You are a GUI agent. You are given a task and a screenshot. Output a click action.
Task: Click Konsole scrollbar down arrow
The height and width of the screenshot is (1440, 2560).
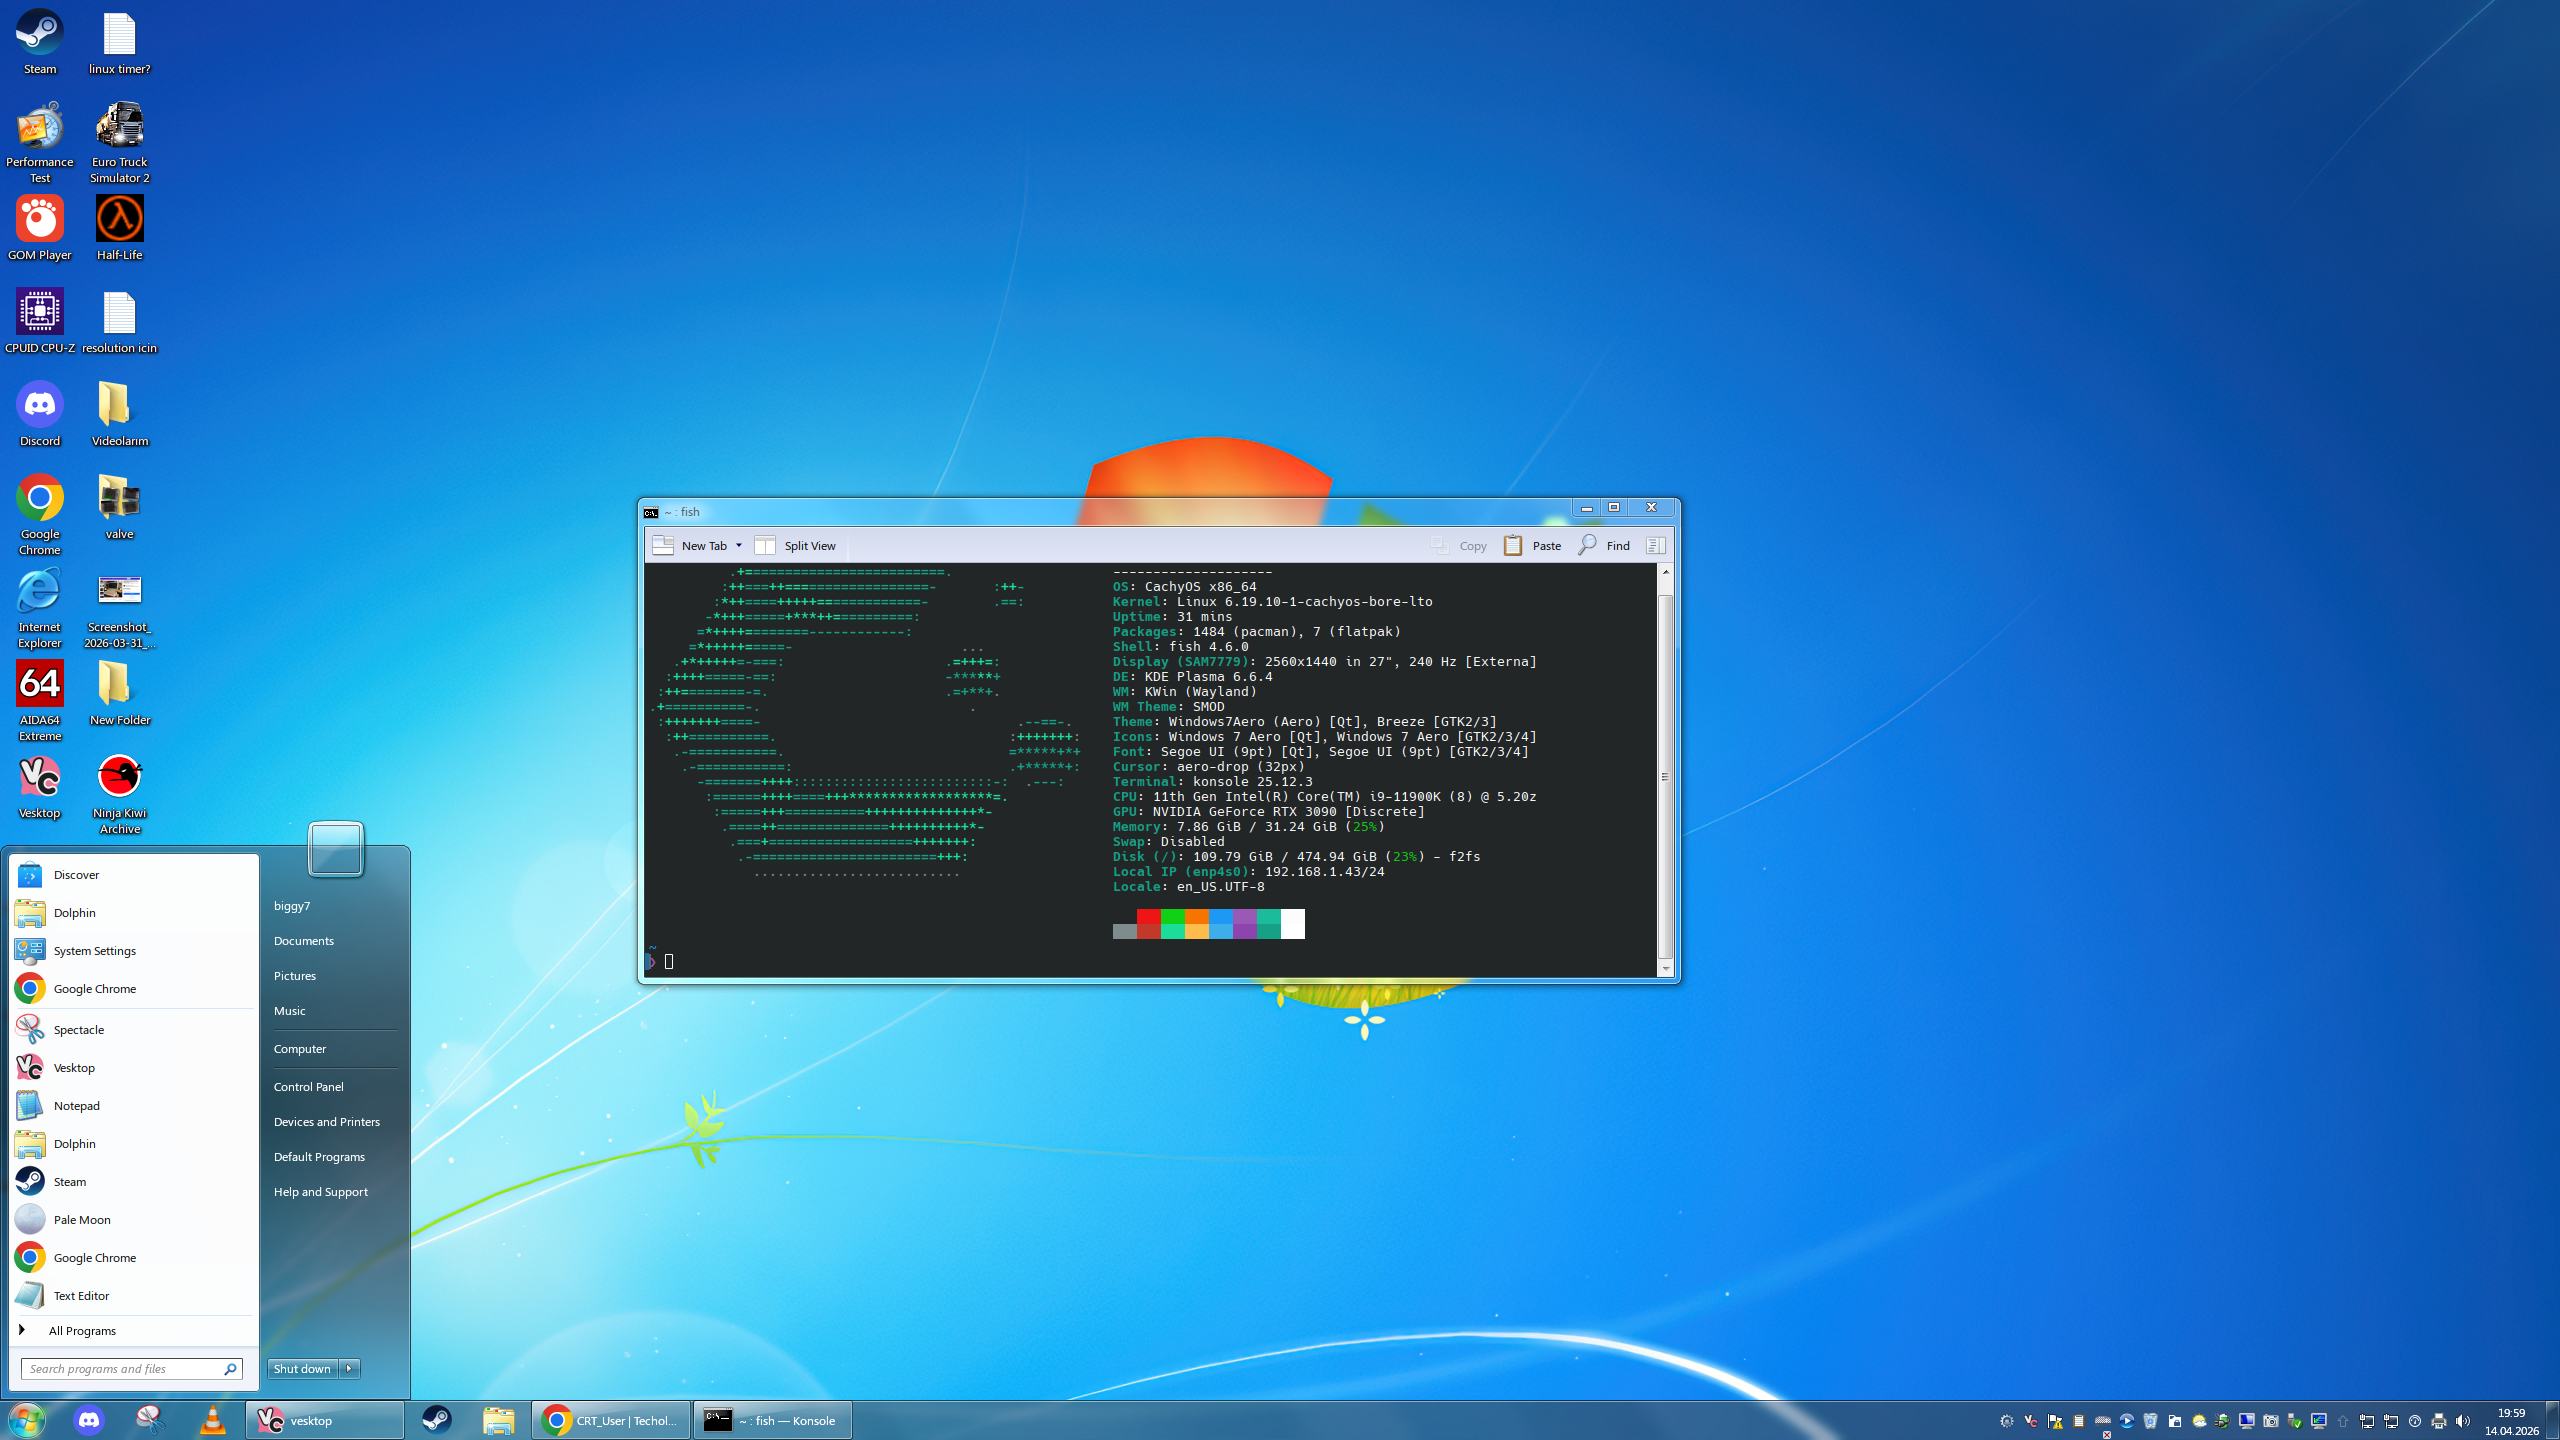pyautogui.click(x=1666, y=969)
